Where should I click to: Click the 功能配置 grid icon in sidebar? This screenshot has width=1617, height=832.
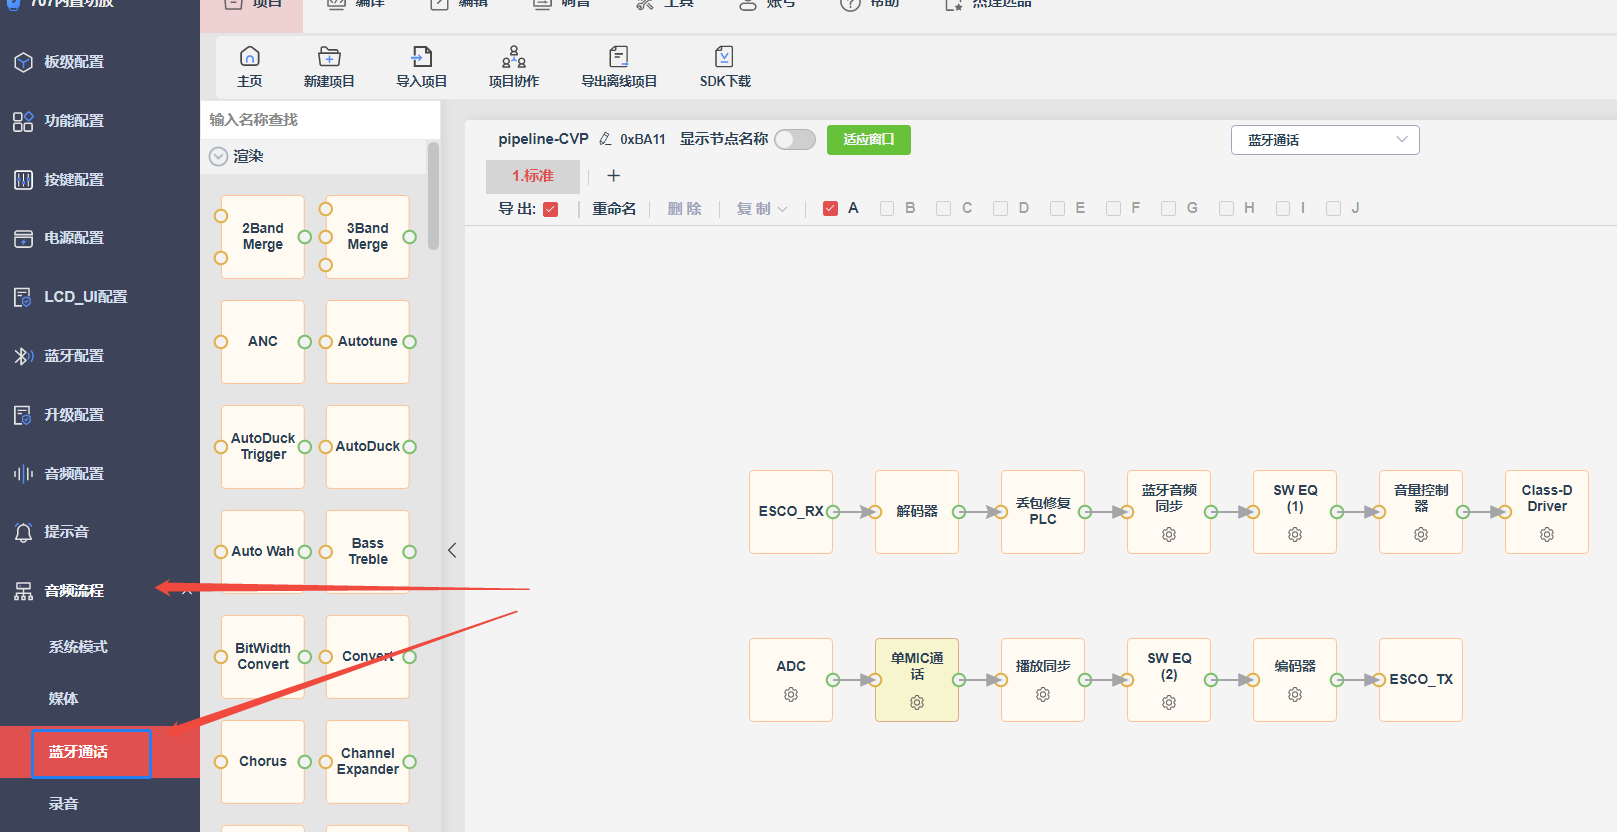(23, 122)
